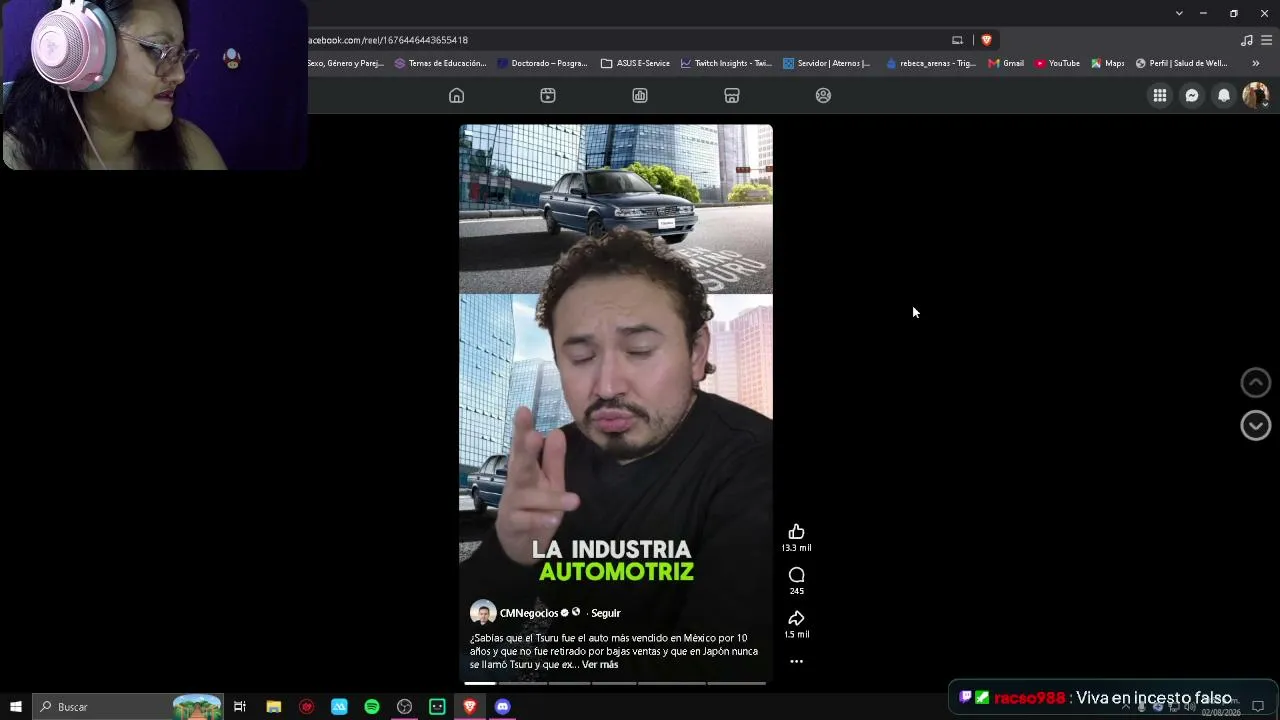Open Facebook notifications bell

[1224, 95]
